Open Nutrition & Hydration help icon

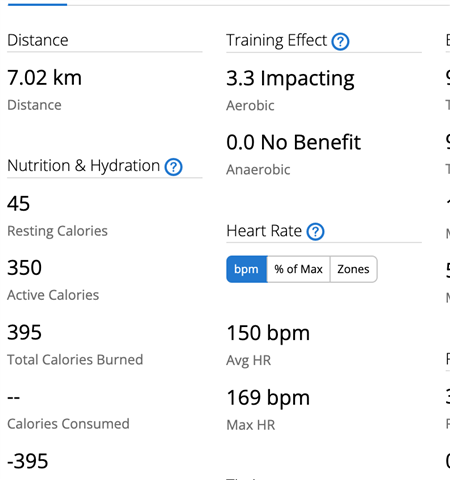173,167
